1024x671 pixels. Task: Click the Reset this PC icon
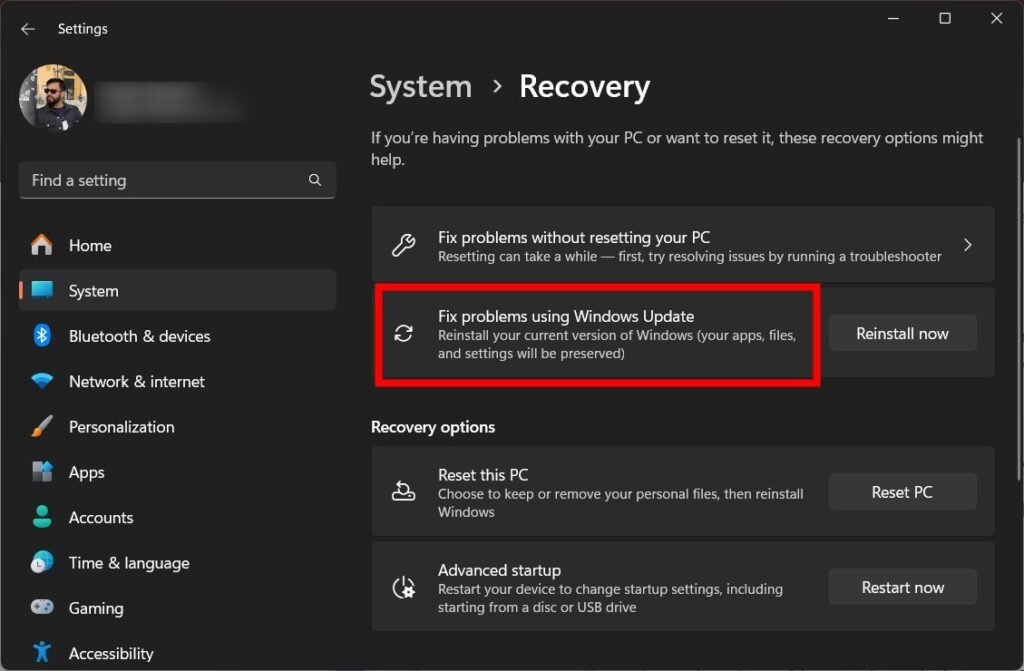pyautogui.click(x=404, y=491)
